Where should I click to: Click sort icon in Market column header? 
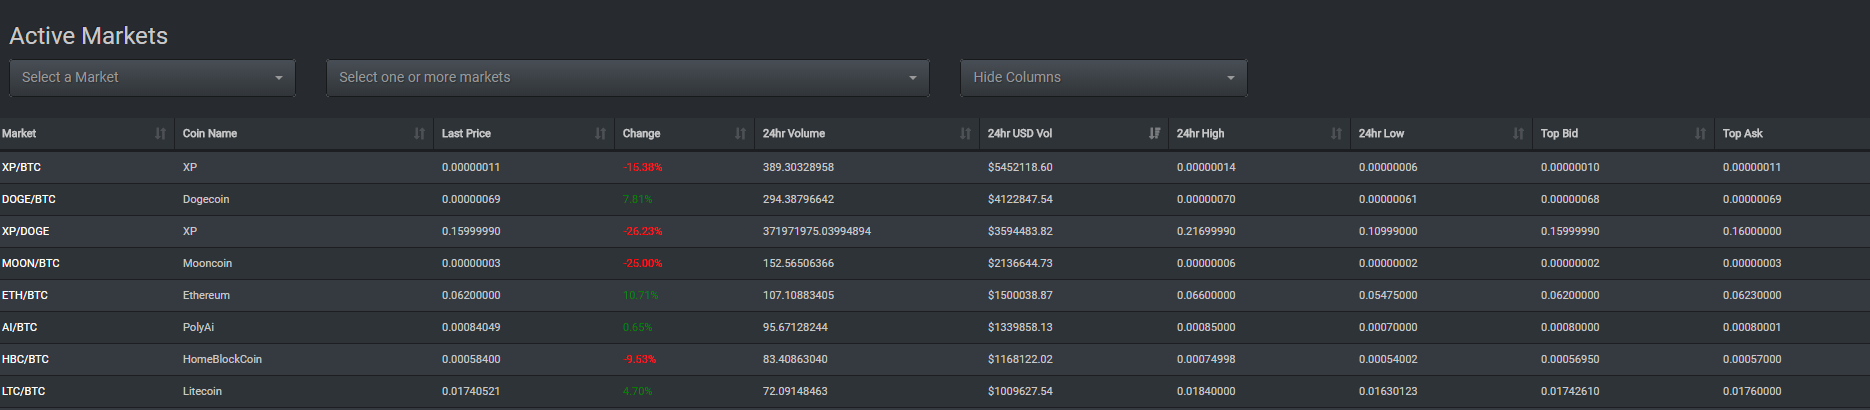tap(160, 134)
